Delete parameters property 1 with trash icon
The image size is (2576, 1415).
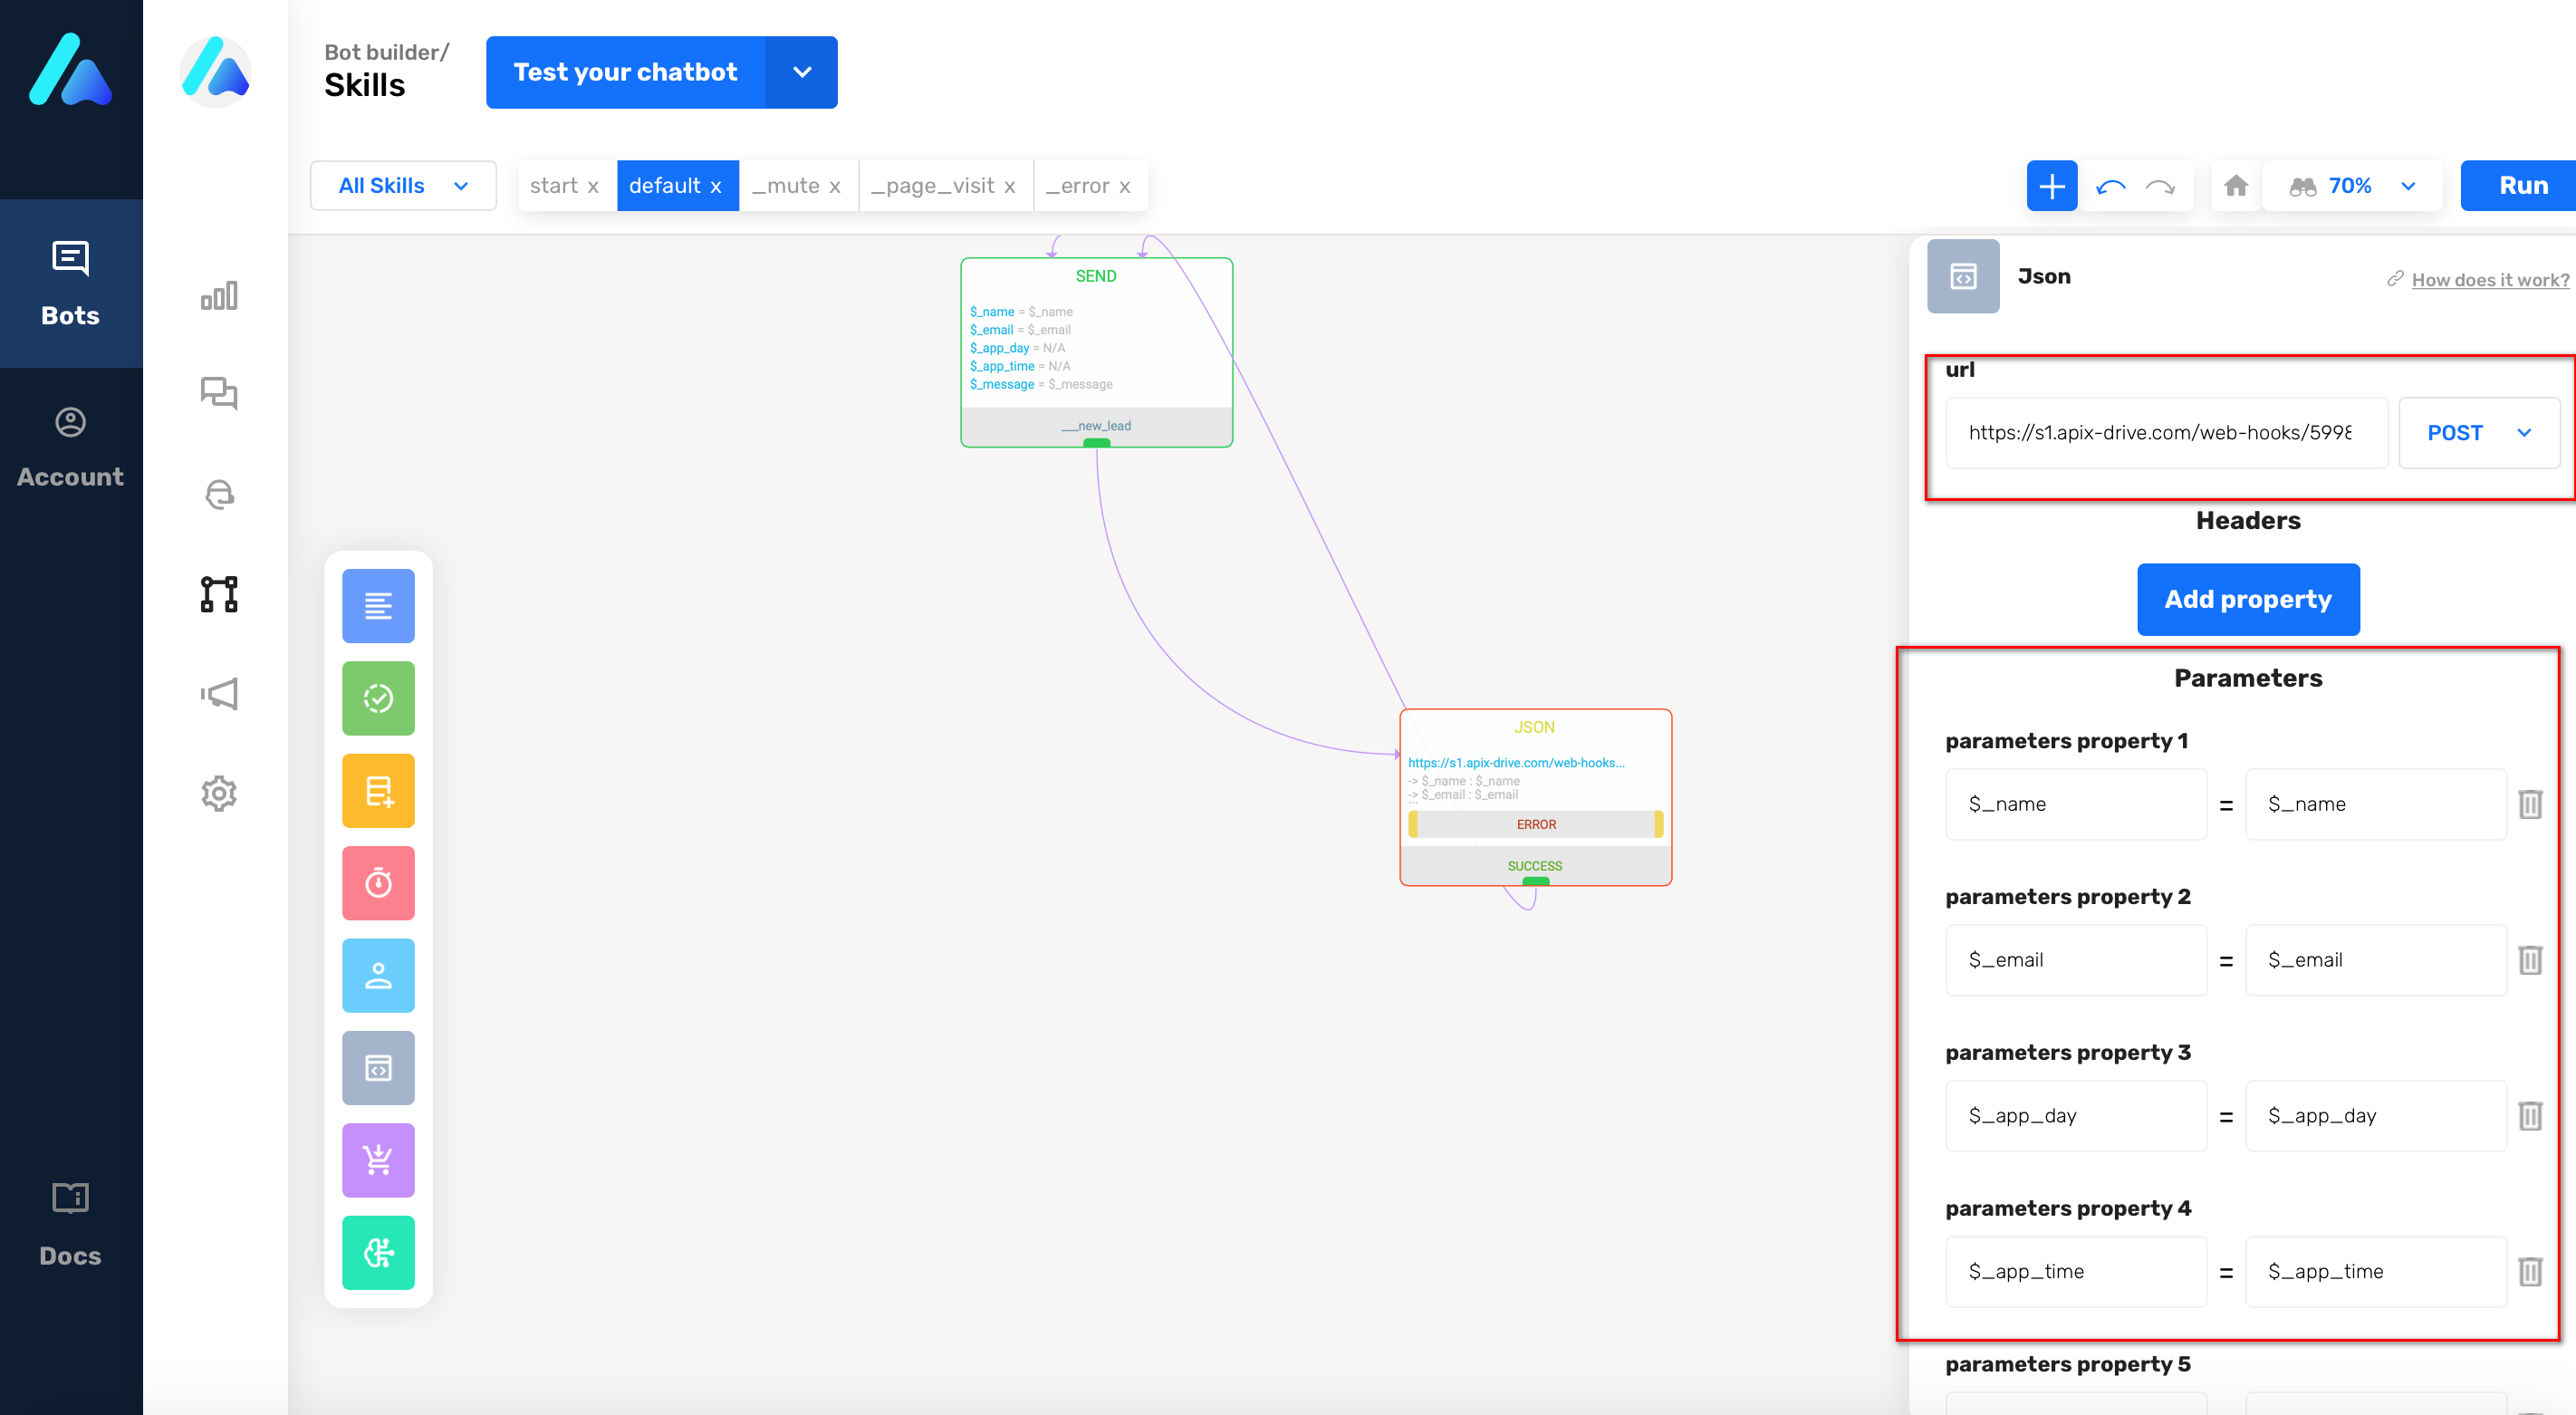click(x=2530, y=804)
